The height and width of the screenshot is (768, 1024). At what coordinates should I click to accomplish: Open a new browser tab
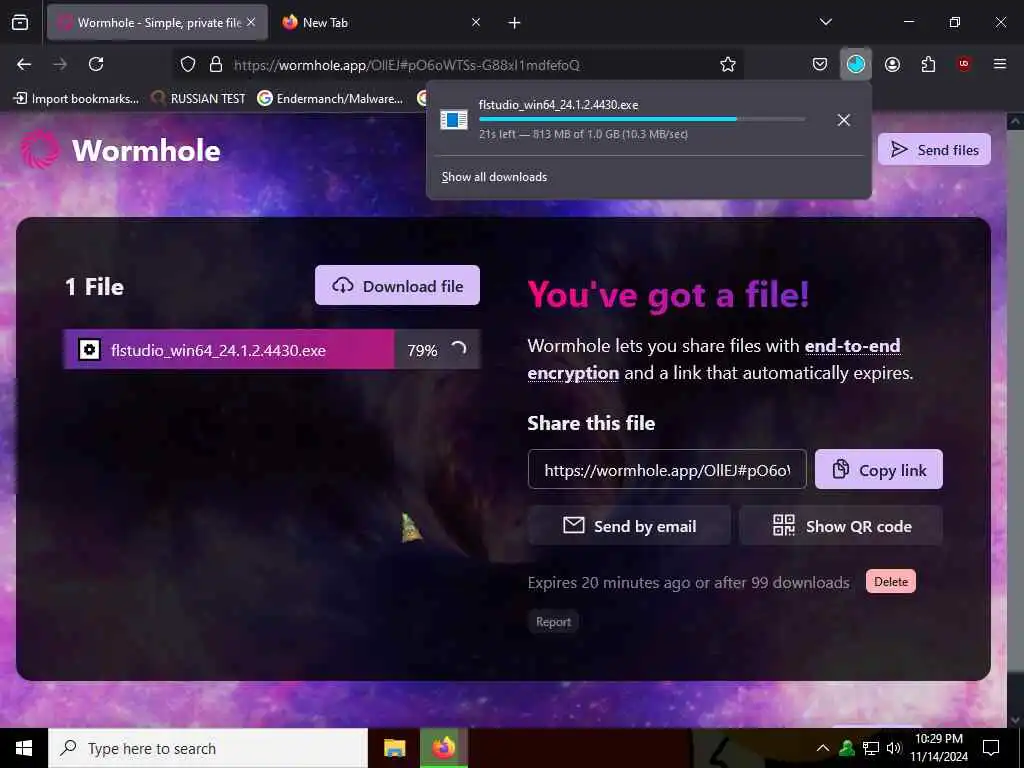click(515, 23)
